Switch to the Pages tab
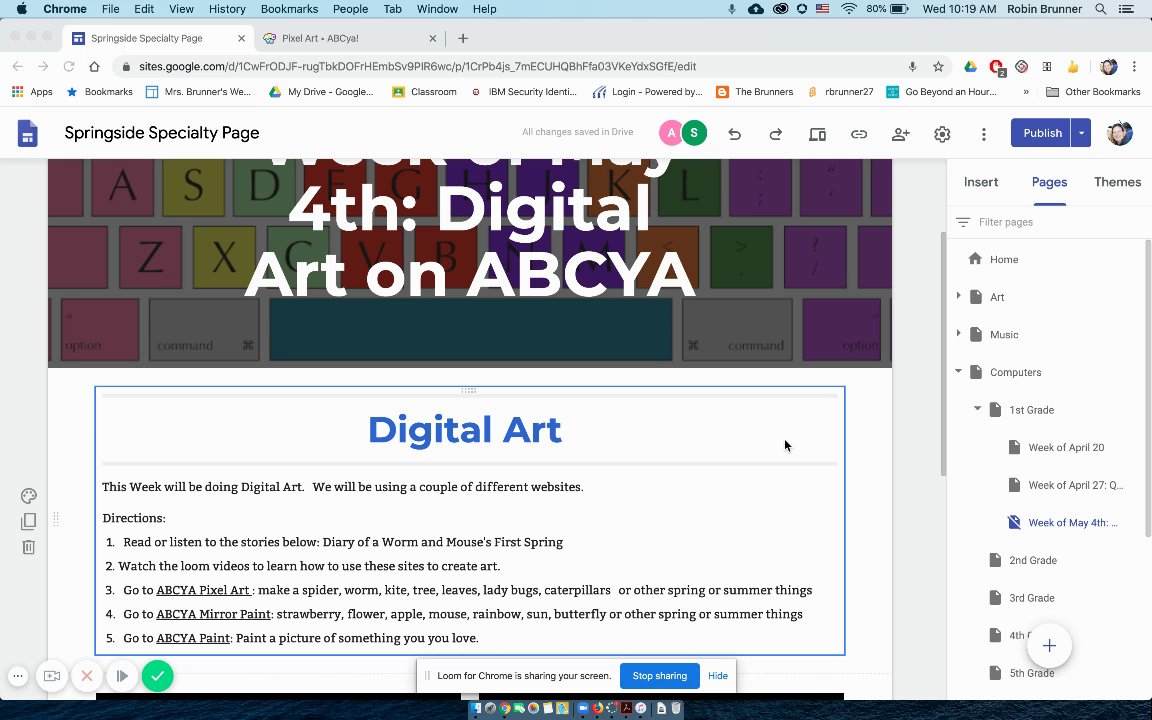Screen dimensions: 1152x720 click(x=1049, y=182)
